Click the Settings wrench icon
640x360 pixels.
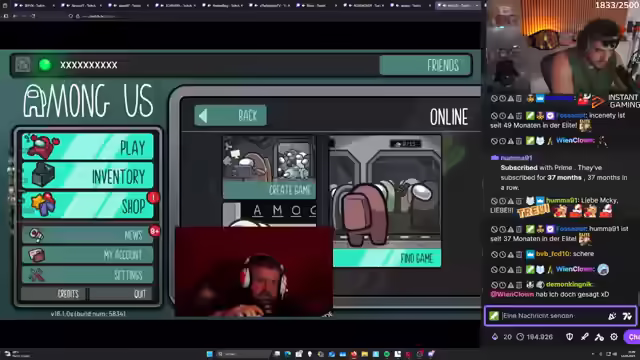36,275
